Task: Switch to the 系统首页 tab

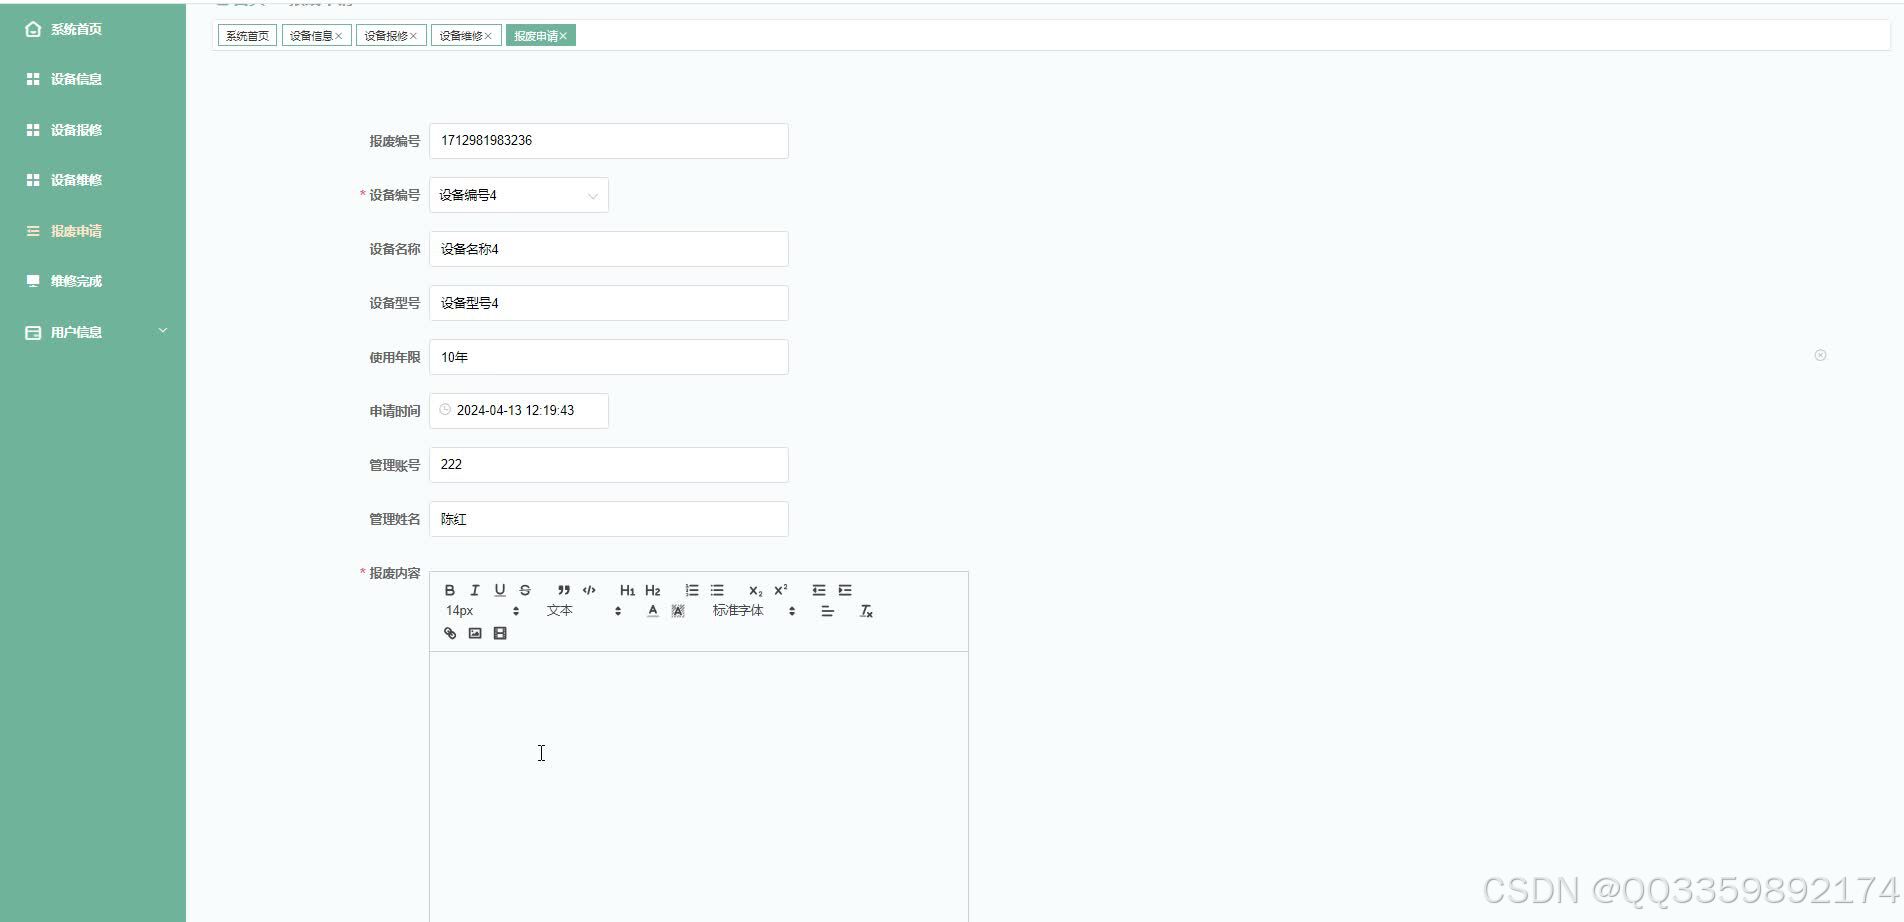Action: 247,36
